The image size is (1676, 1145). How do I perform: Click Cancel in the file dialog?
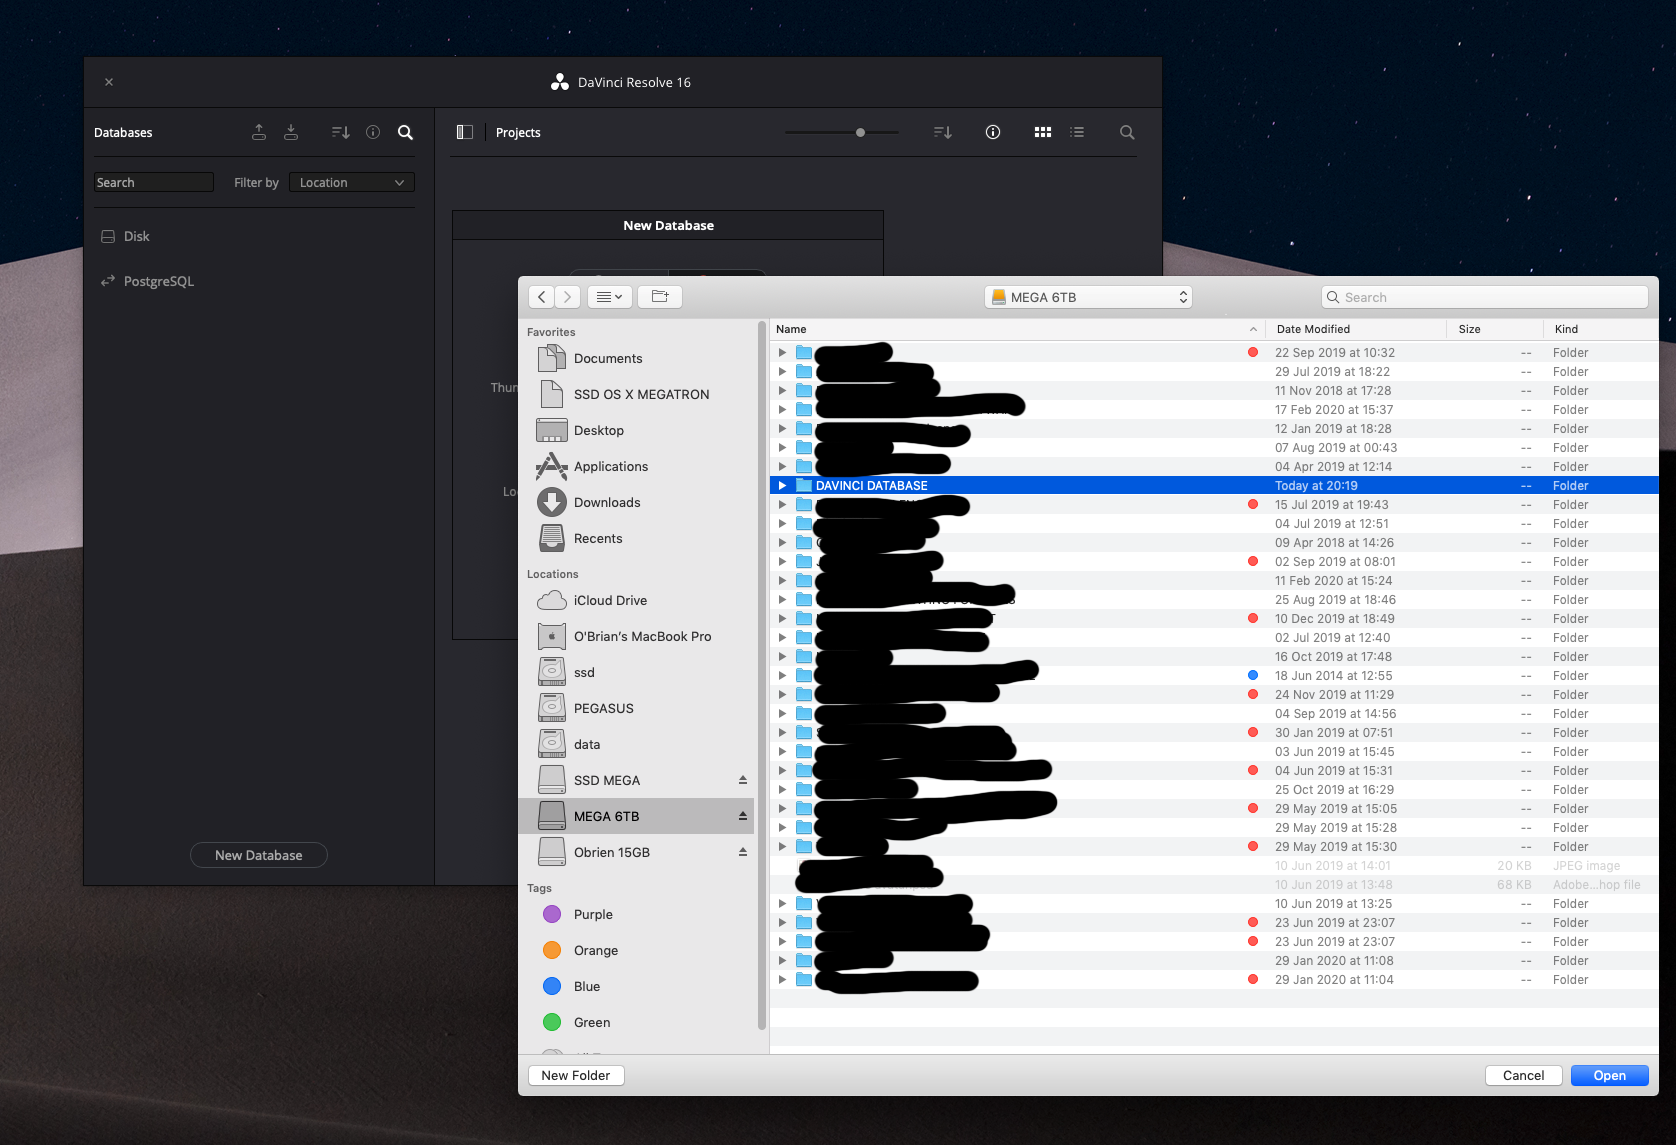coord(1523,1075)
